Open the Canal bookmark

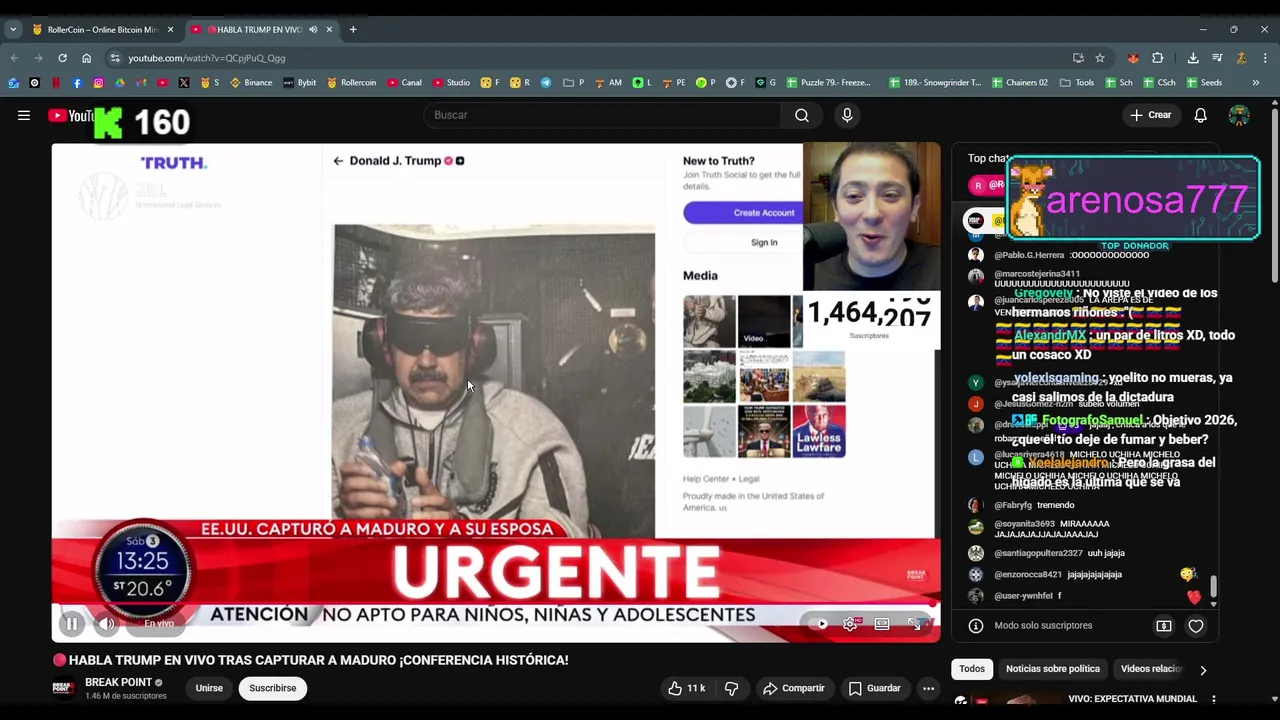(405, 83)
